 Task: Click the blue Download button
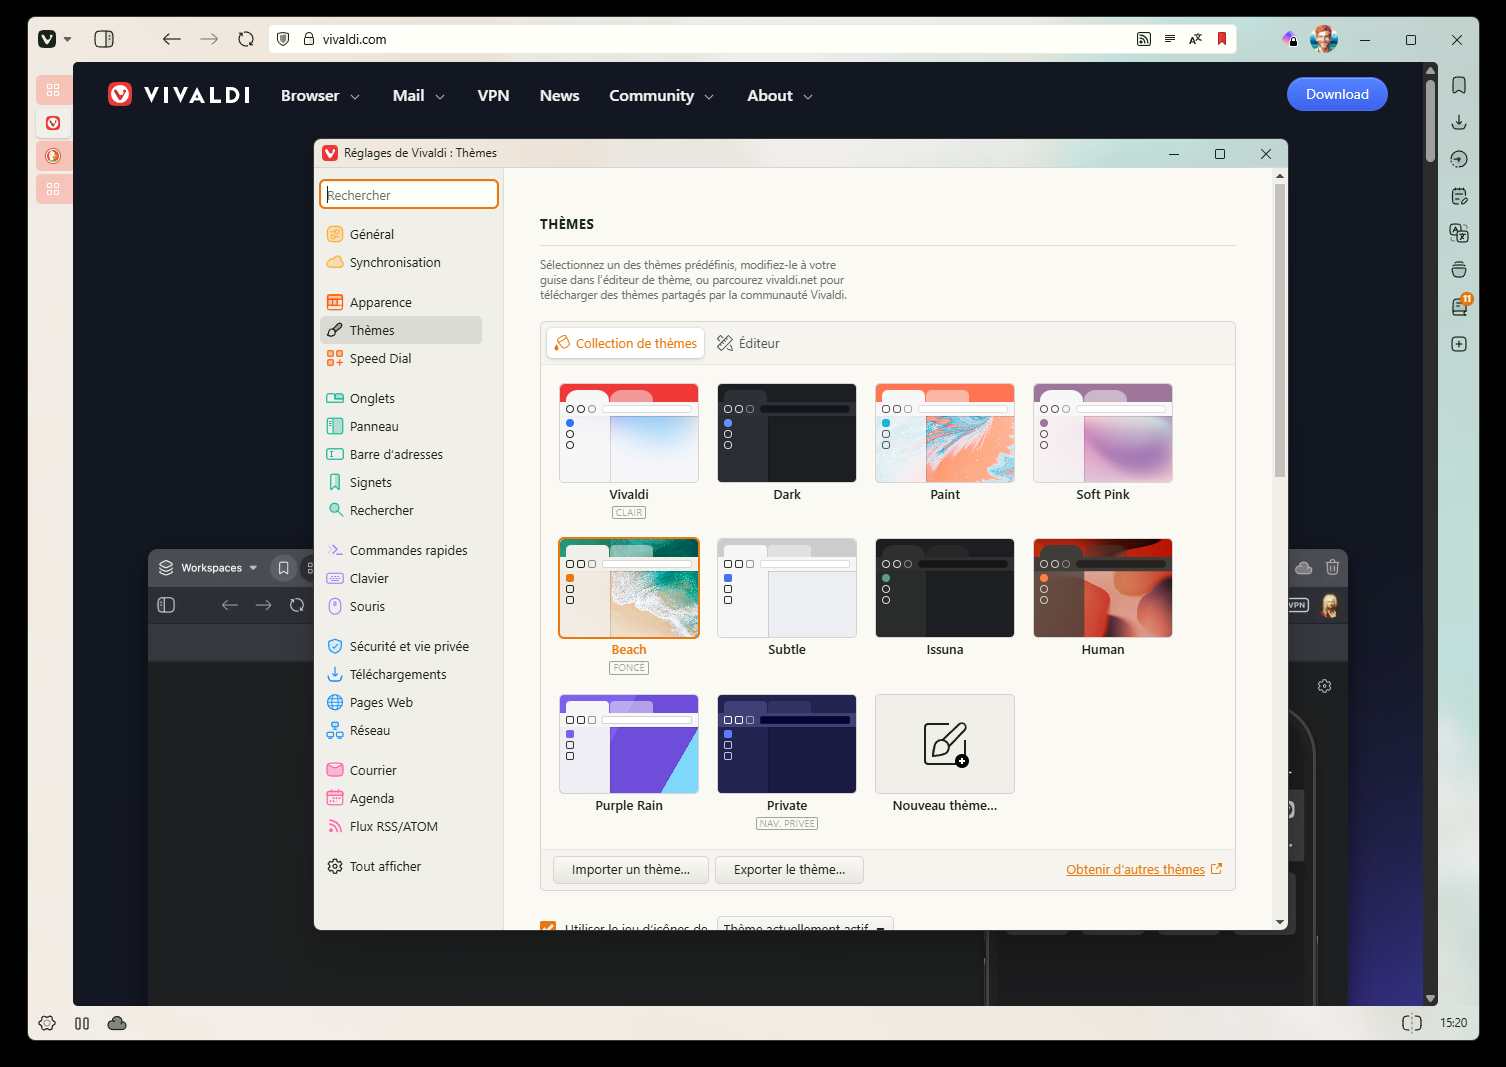pos(1337,94)
